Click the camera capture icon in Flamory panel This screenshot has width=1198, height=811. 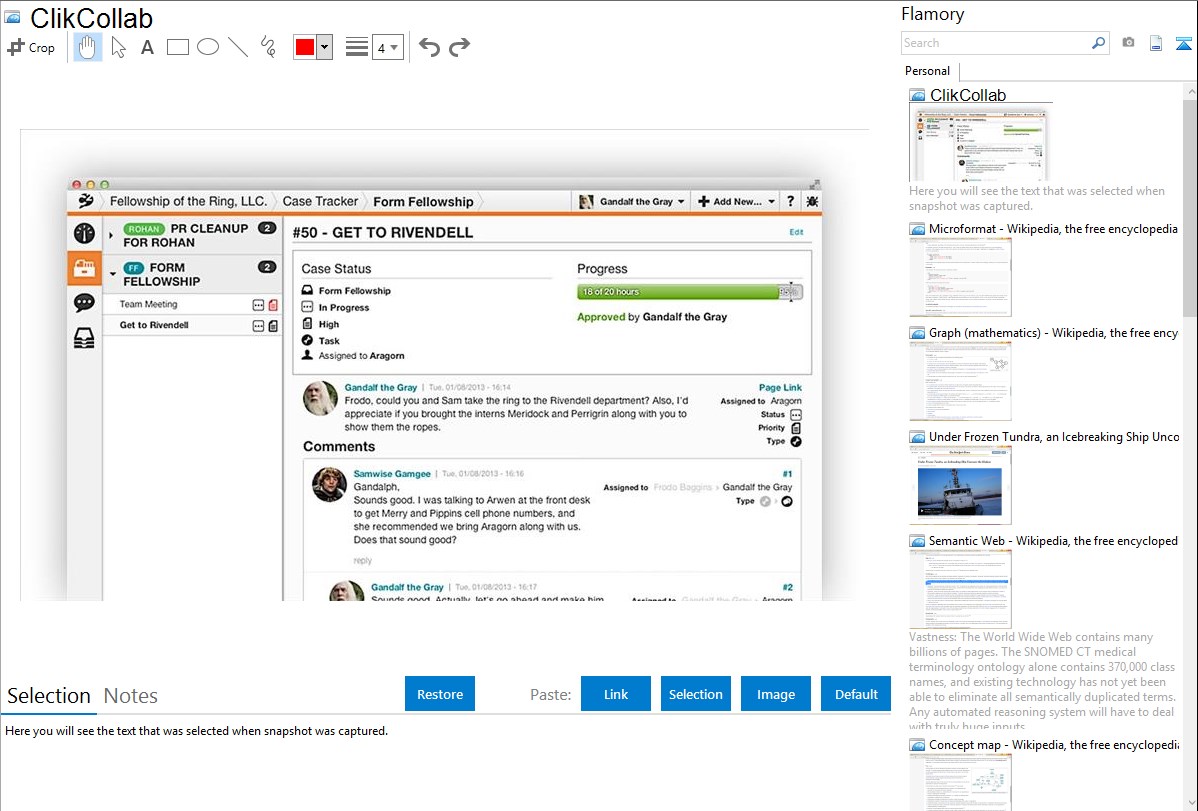(1128, 43)
